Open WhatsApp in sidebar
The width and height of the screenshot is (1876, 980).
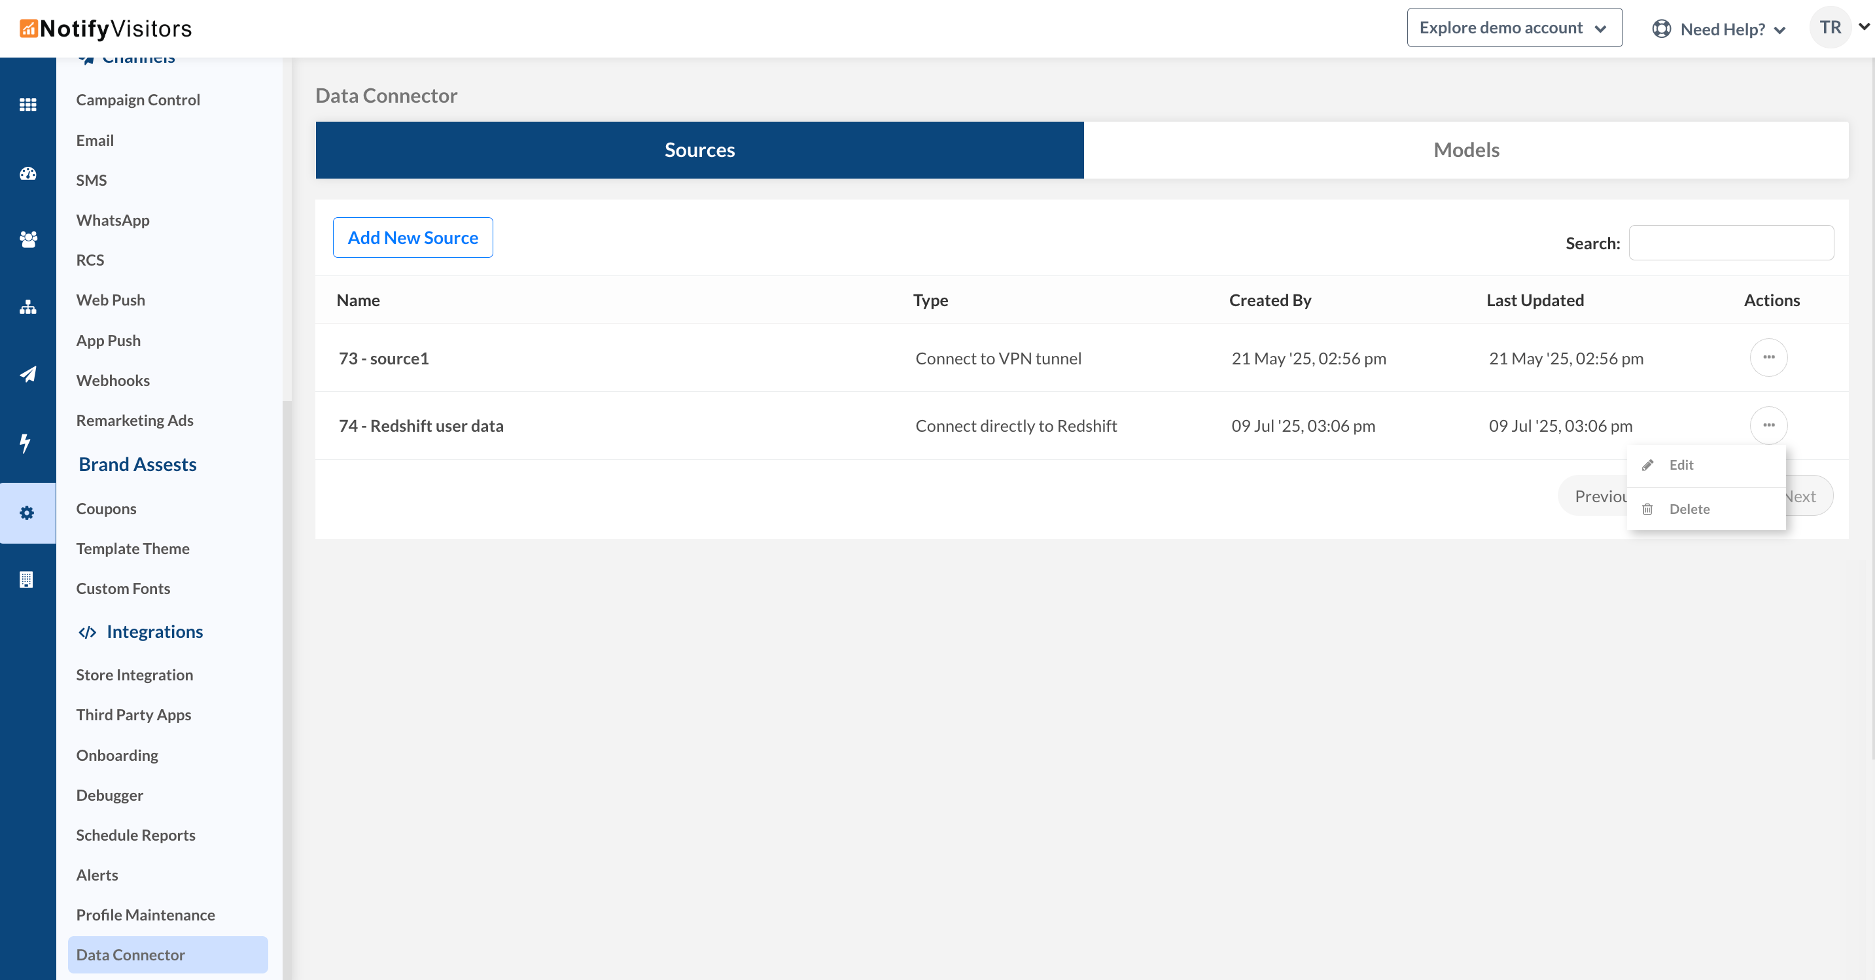pyautogui.click(x=113, y=221)
